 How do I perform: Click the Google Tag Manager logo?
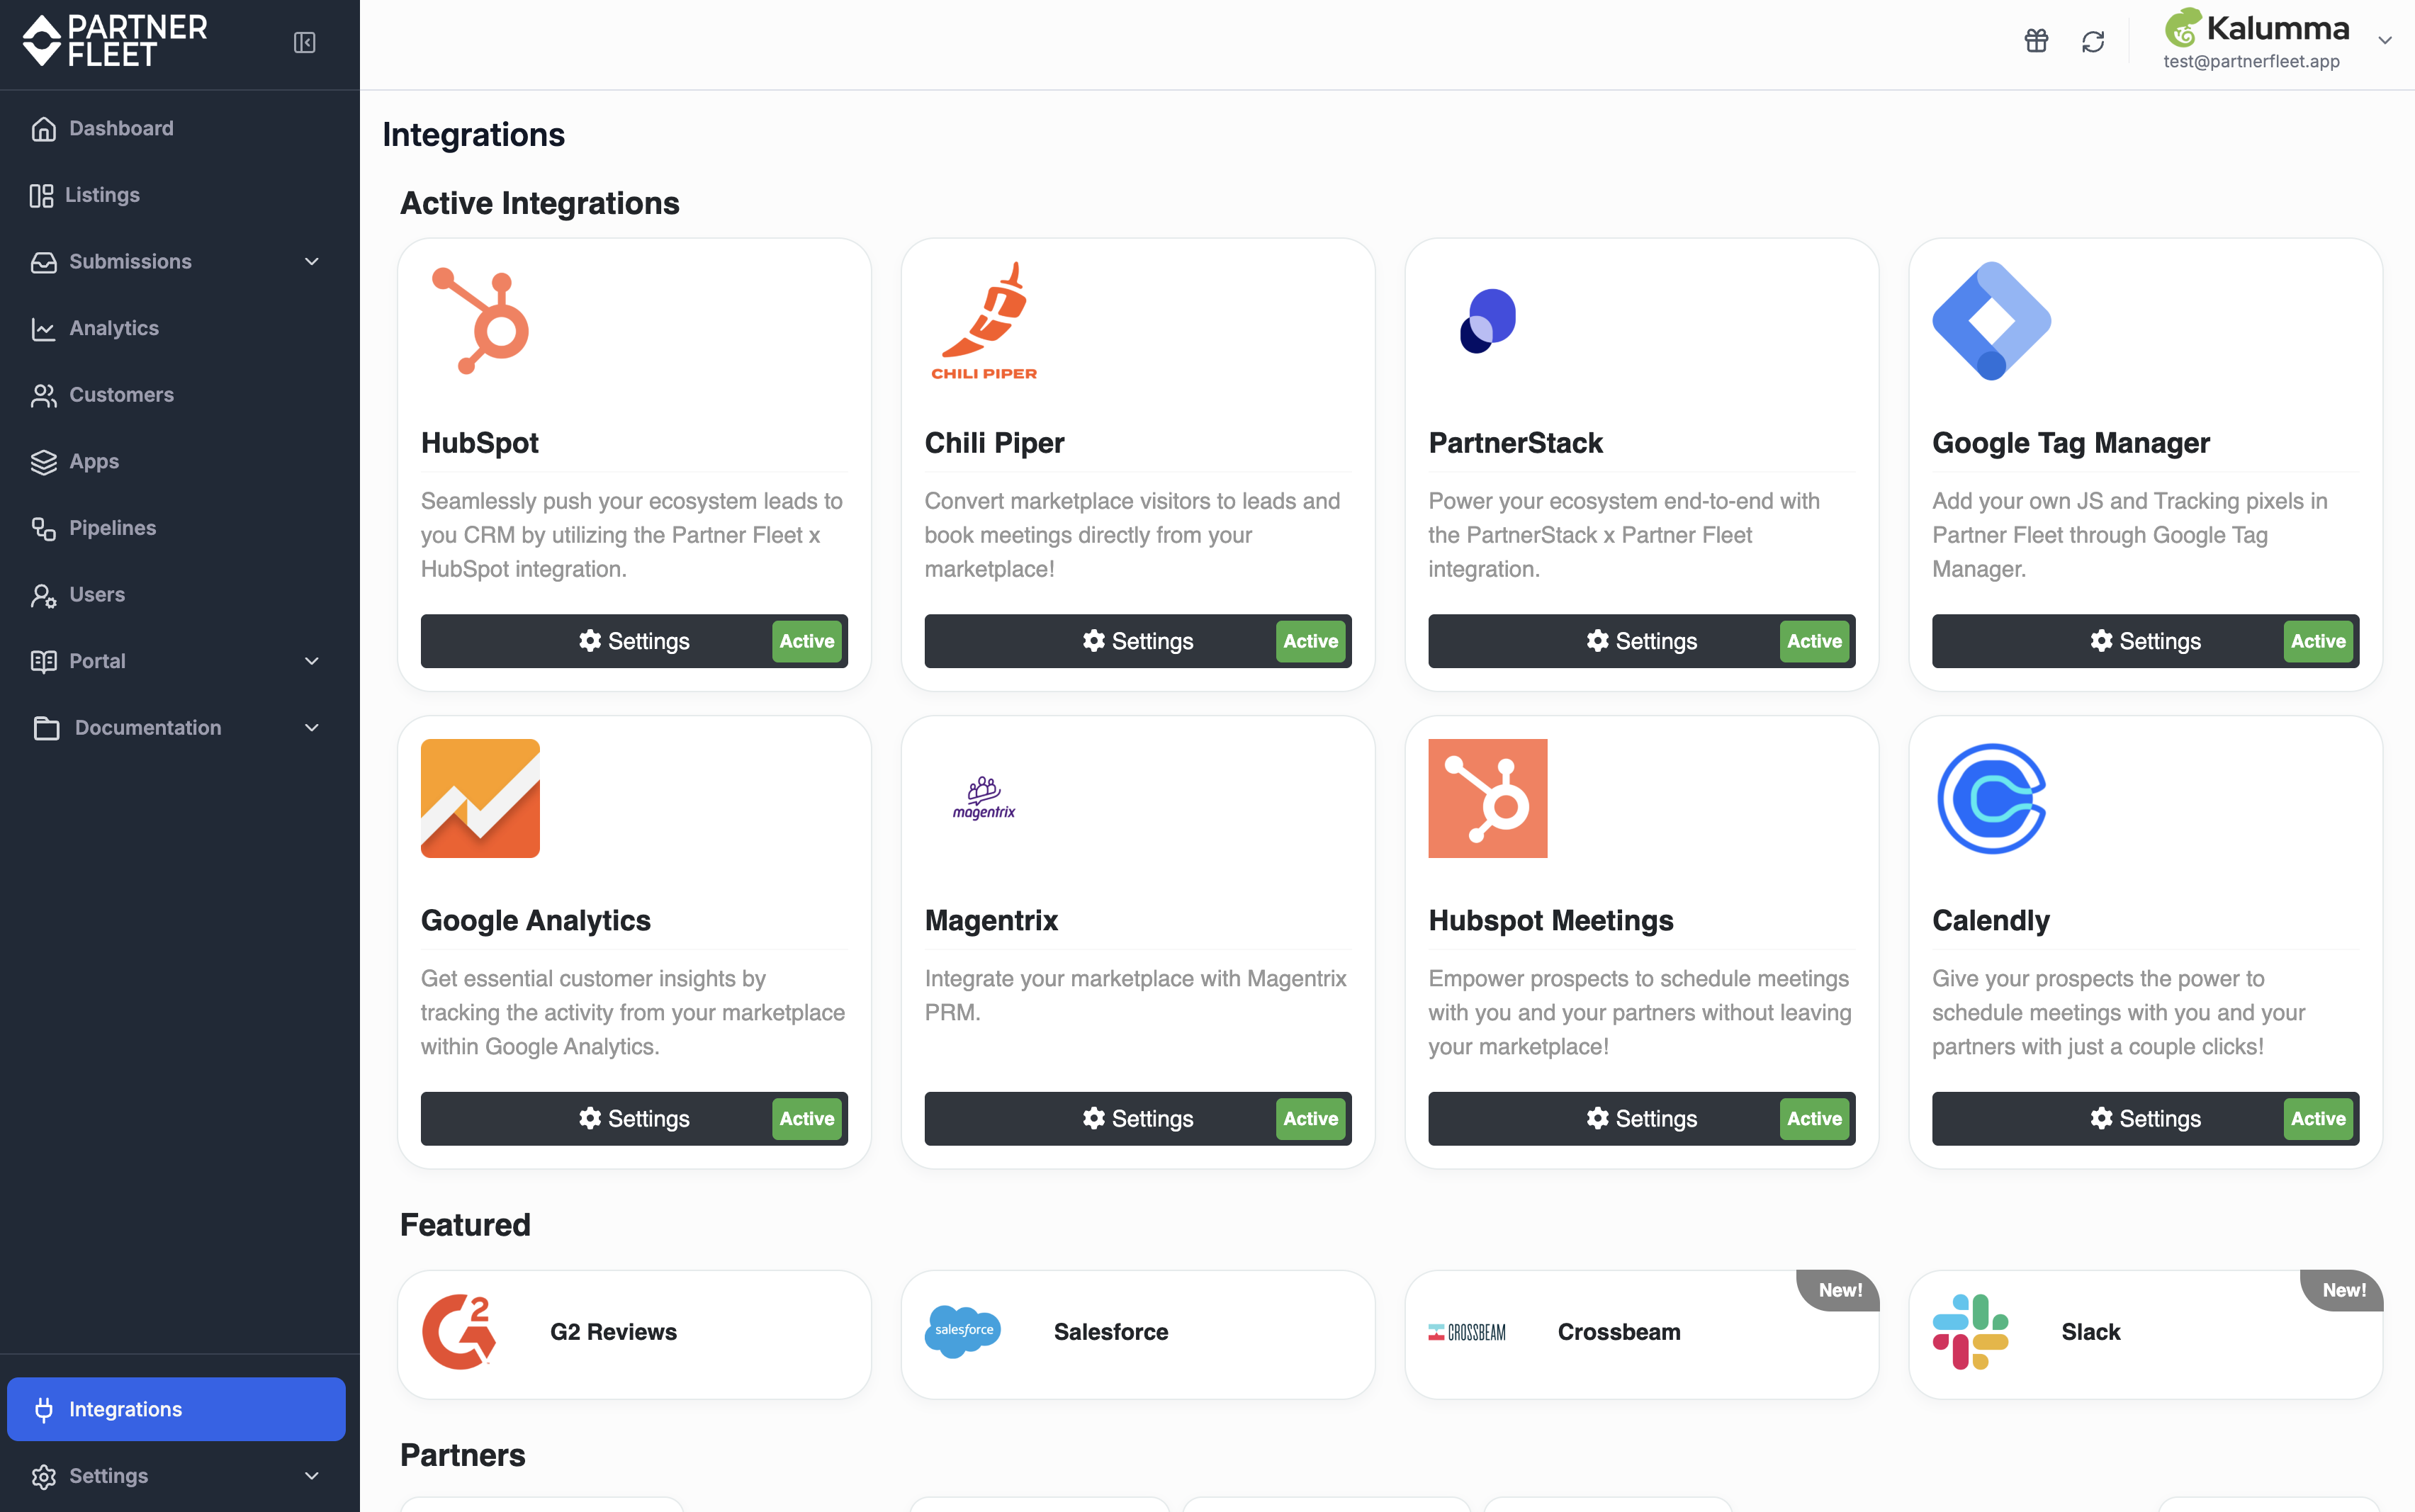pos(1992,321)
